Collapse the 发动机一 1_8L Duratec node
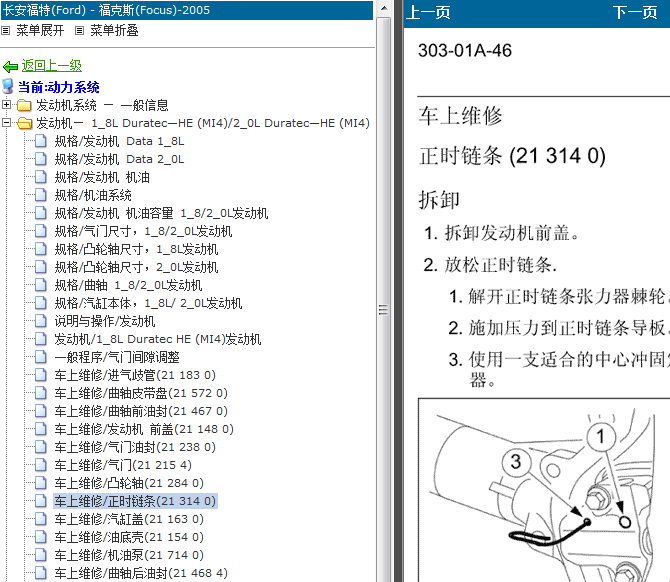 [x=6, y=123]
